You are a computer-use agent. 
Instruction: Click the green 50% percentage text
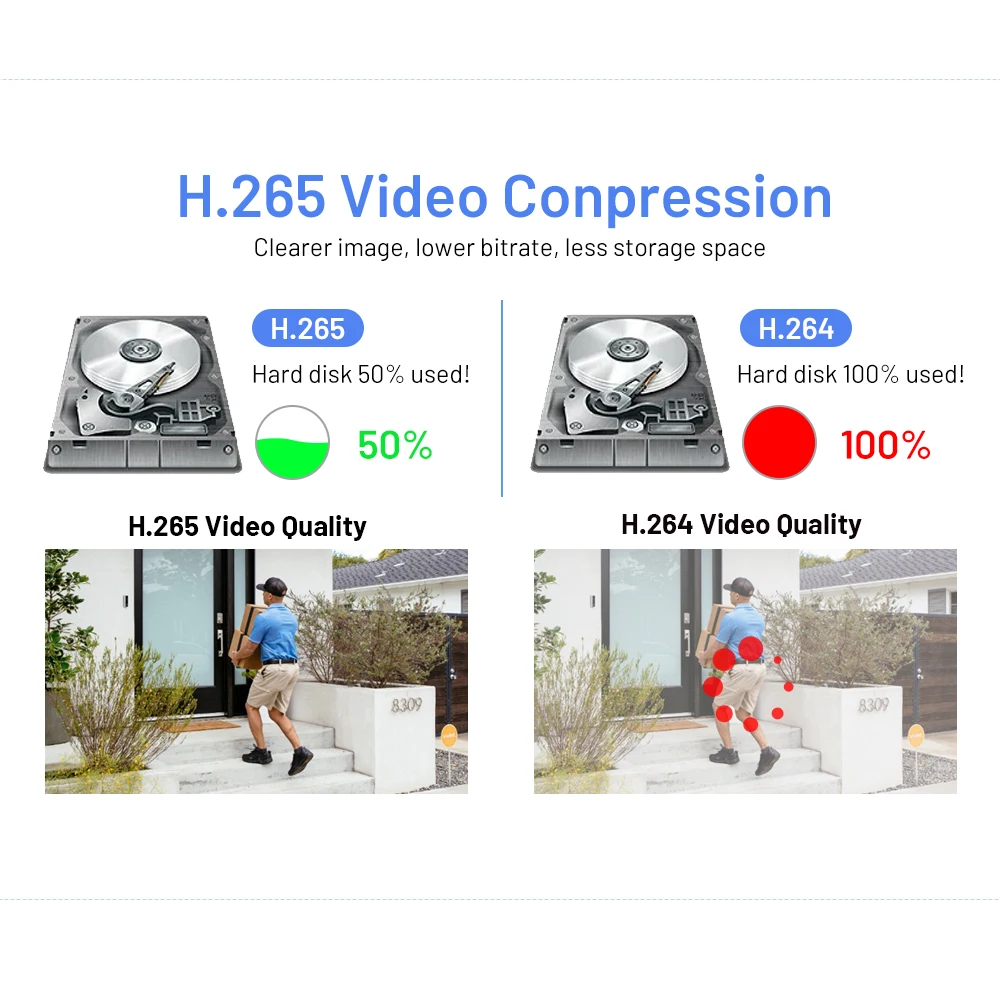coord(395,445)
